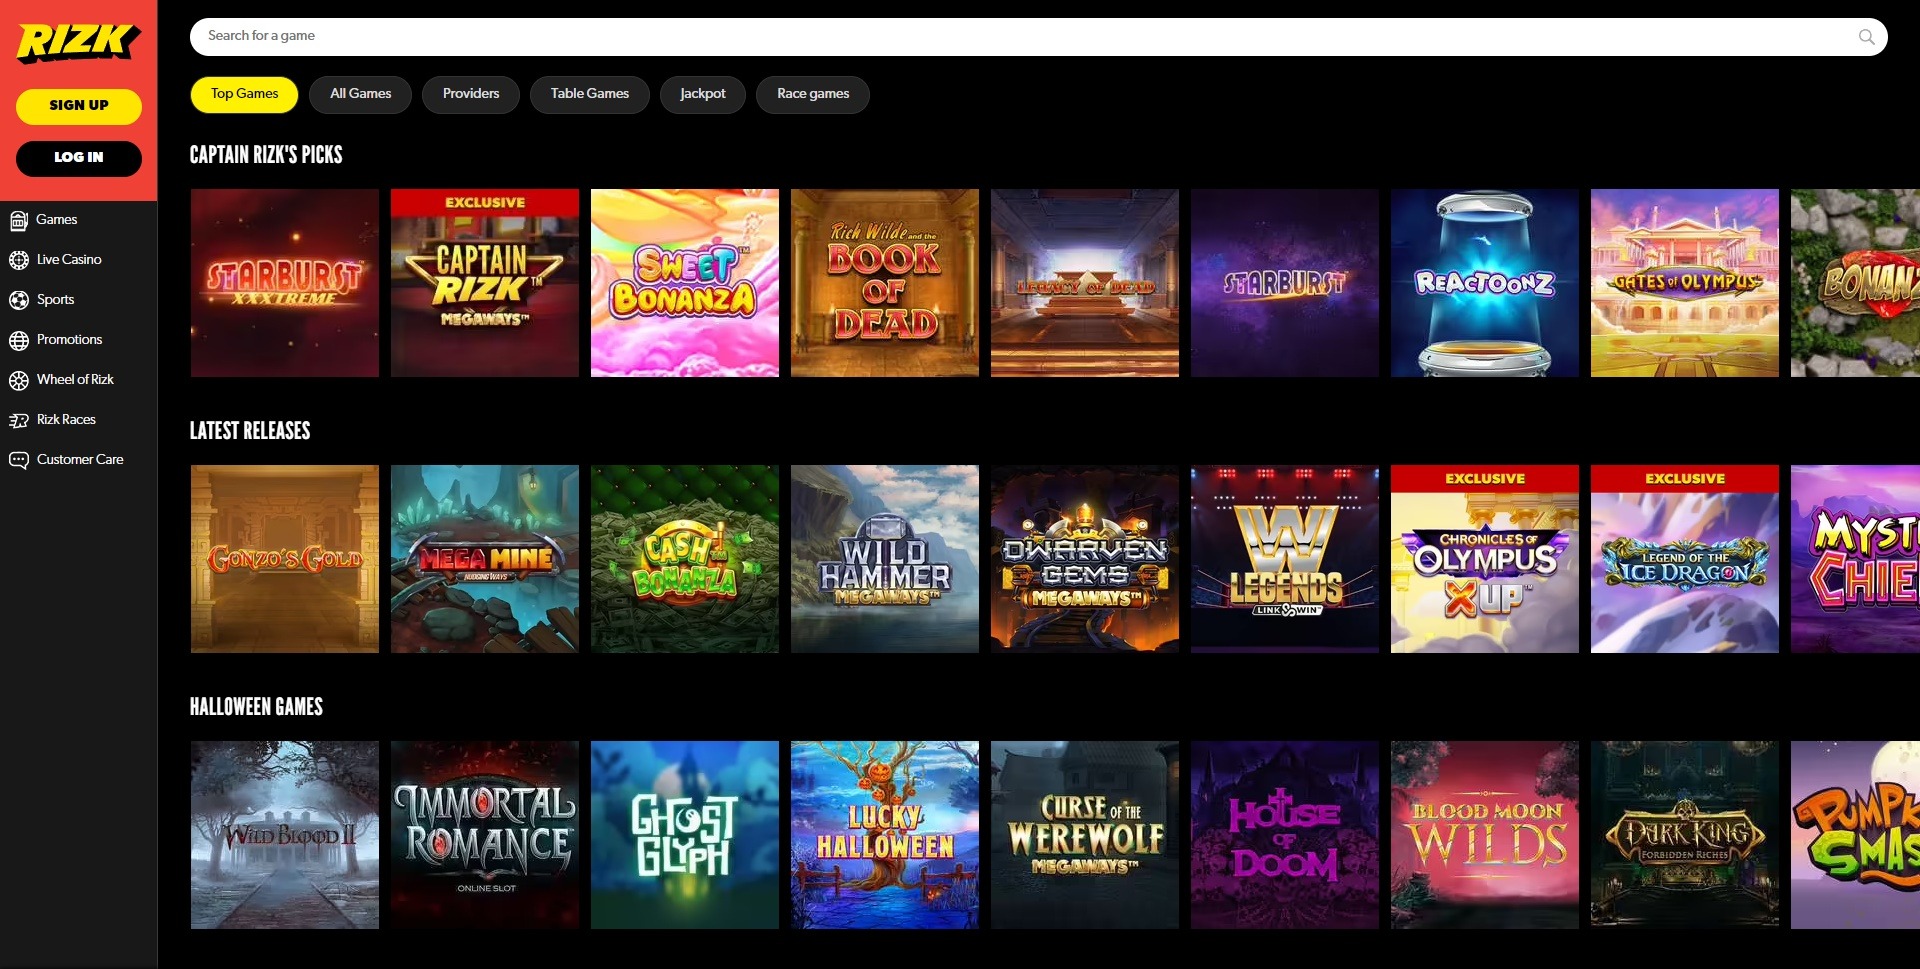Open the Race games tab

tap(813, 94)
